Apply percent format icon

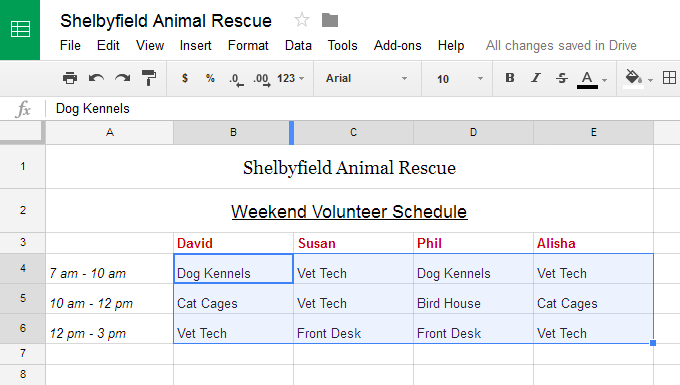pyautogui.click(x=210, y=78)
